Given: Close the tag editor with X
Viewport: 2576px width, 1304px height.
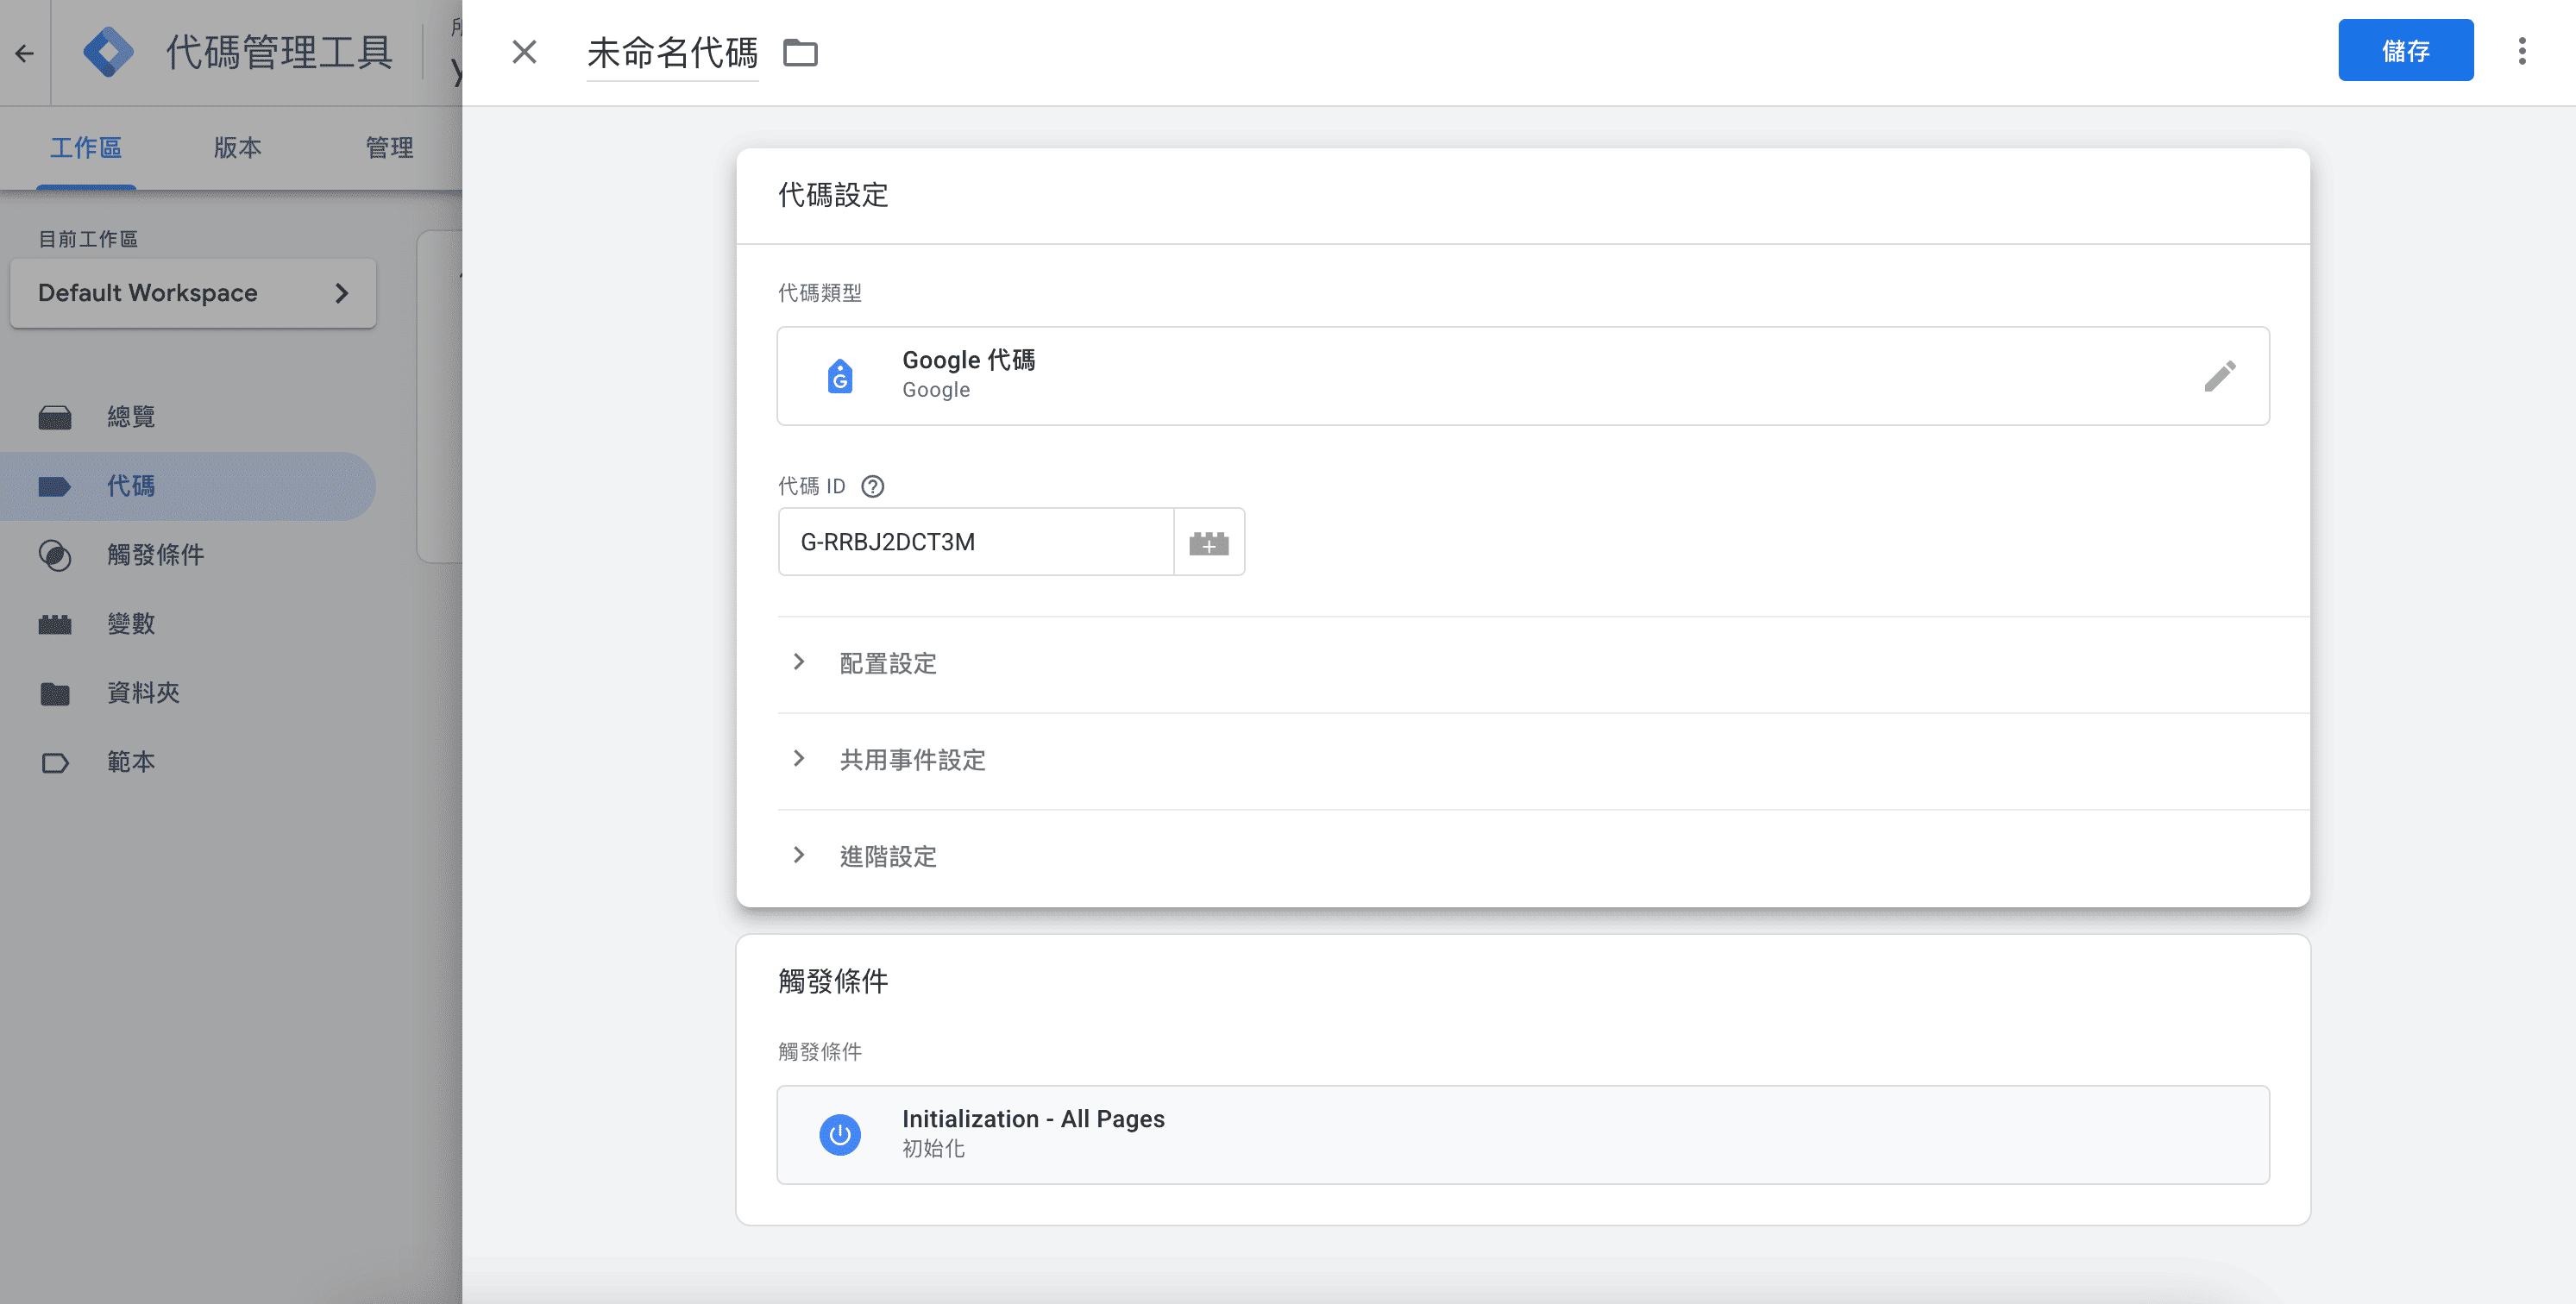Looking at the screenshot, I should coord(524,52).
